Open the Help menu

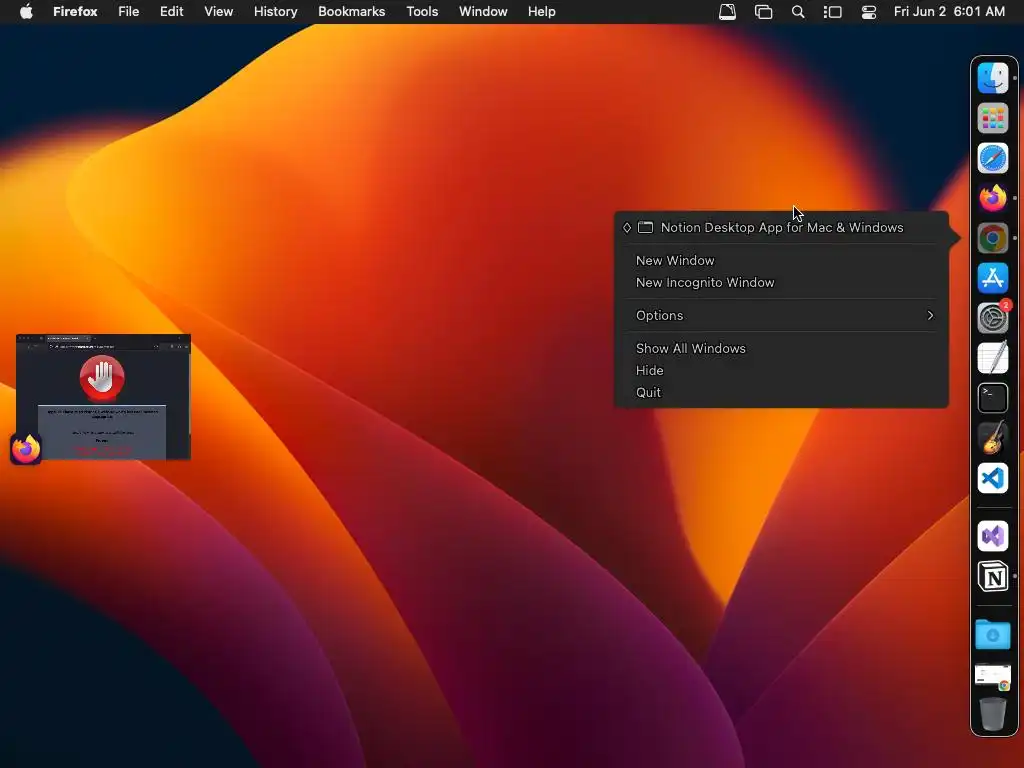pyautogui.click(x=541, y=12)
